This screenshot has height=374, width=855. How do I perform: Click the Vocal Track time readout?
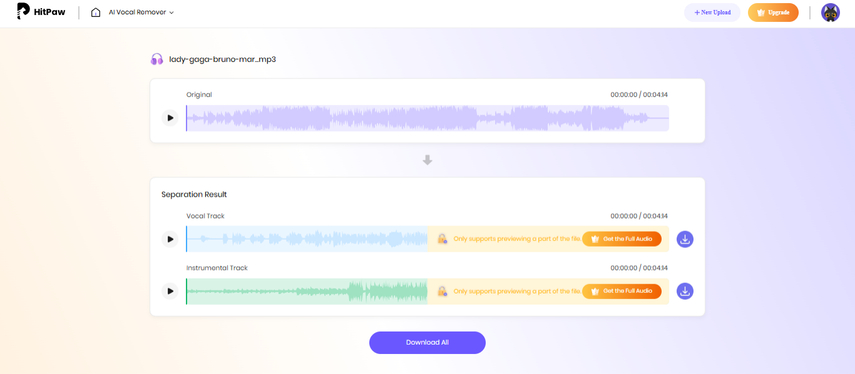tap(639, 216)
